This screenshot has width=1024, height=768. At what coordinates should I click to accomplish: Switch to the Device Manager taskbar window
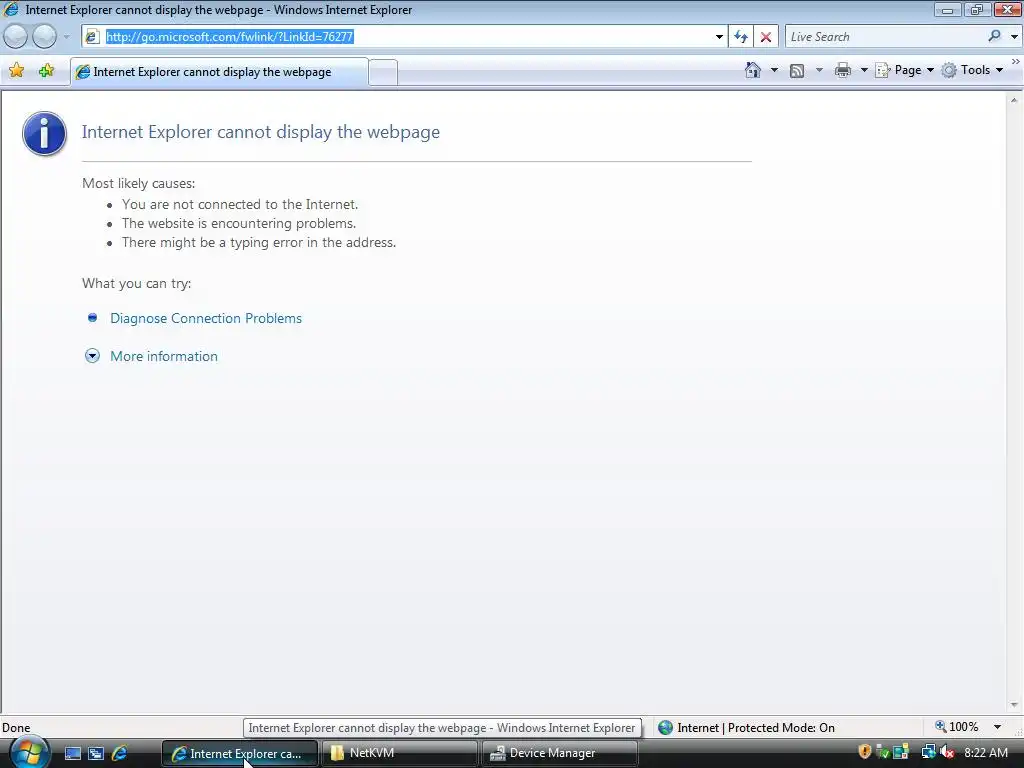tap(560, 754)
